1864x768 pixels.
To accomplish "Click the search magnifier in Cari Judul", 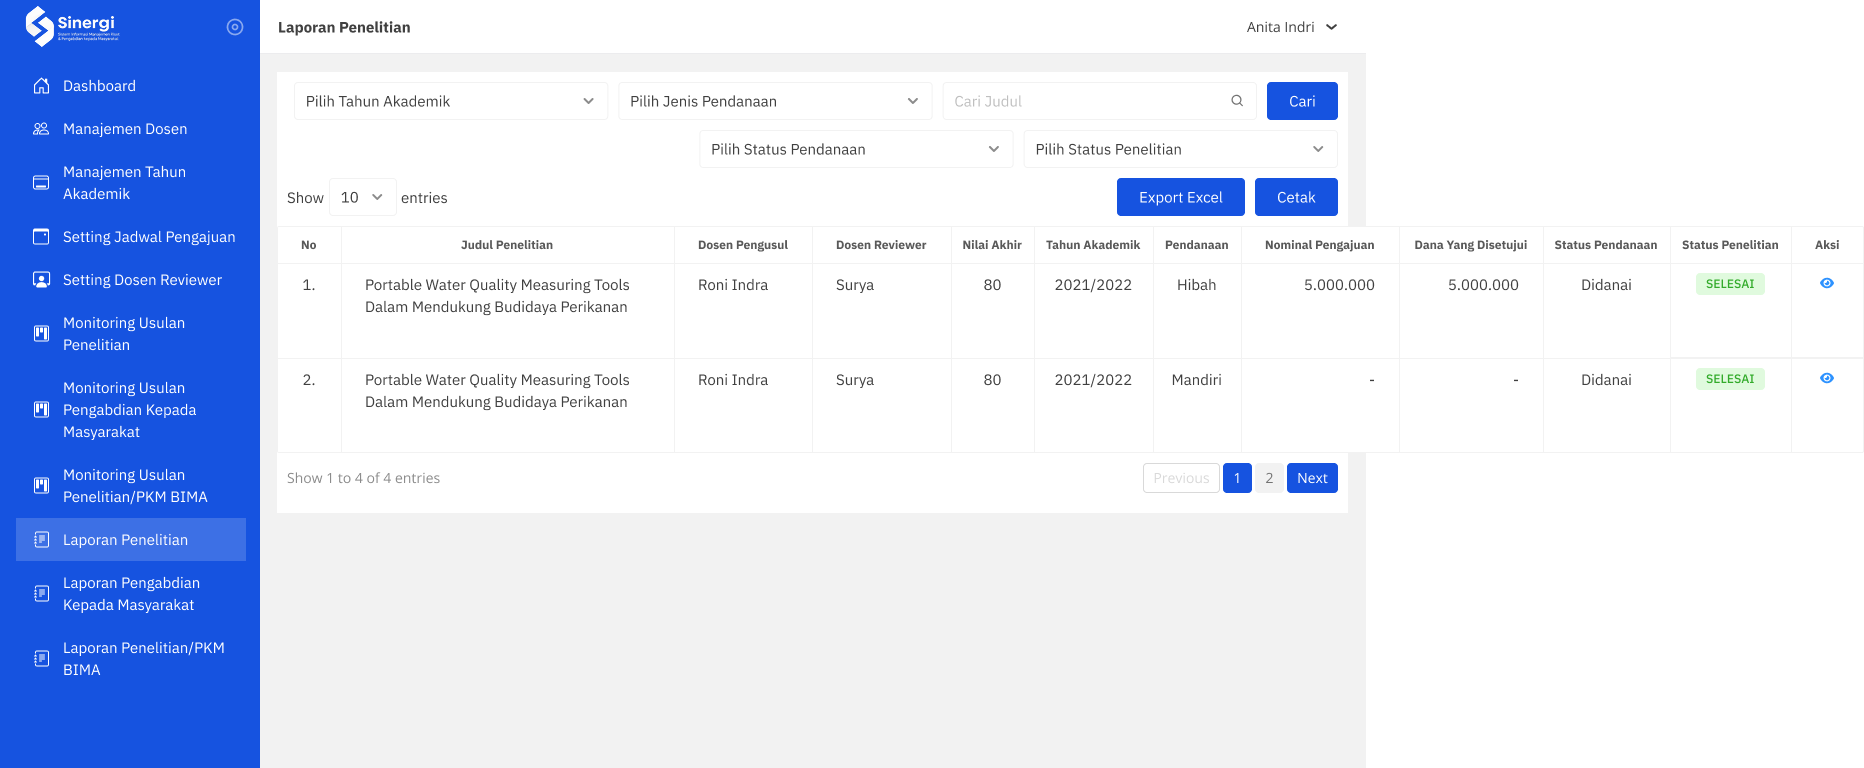I will [x=1237, y=101].
